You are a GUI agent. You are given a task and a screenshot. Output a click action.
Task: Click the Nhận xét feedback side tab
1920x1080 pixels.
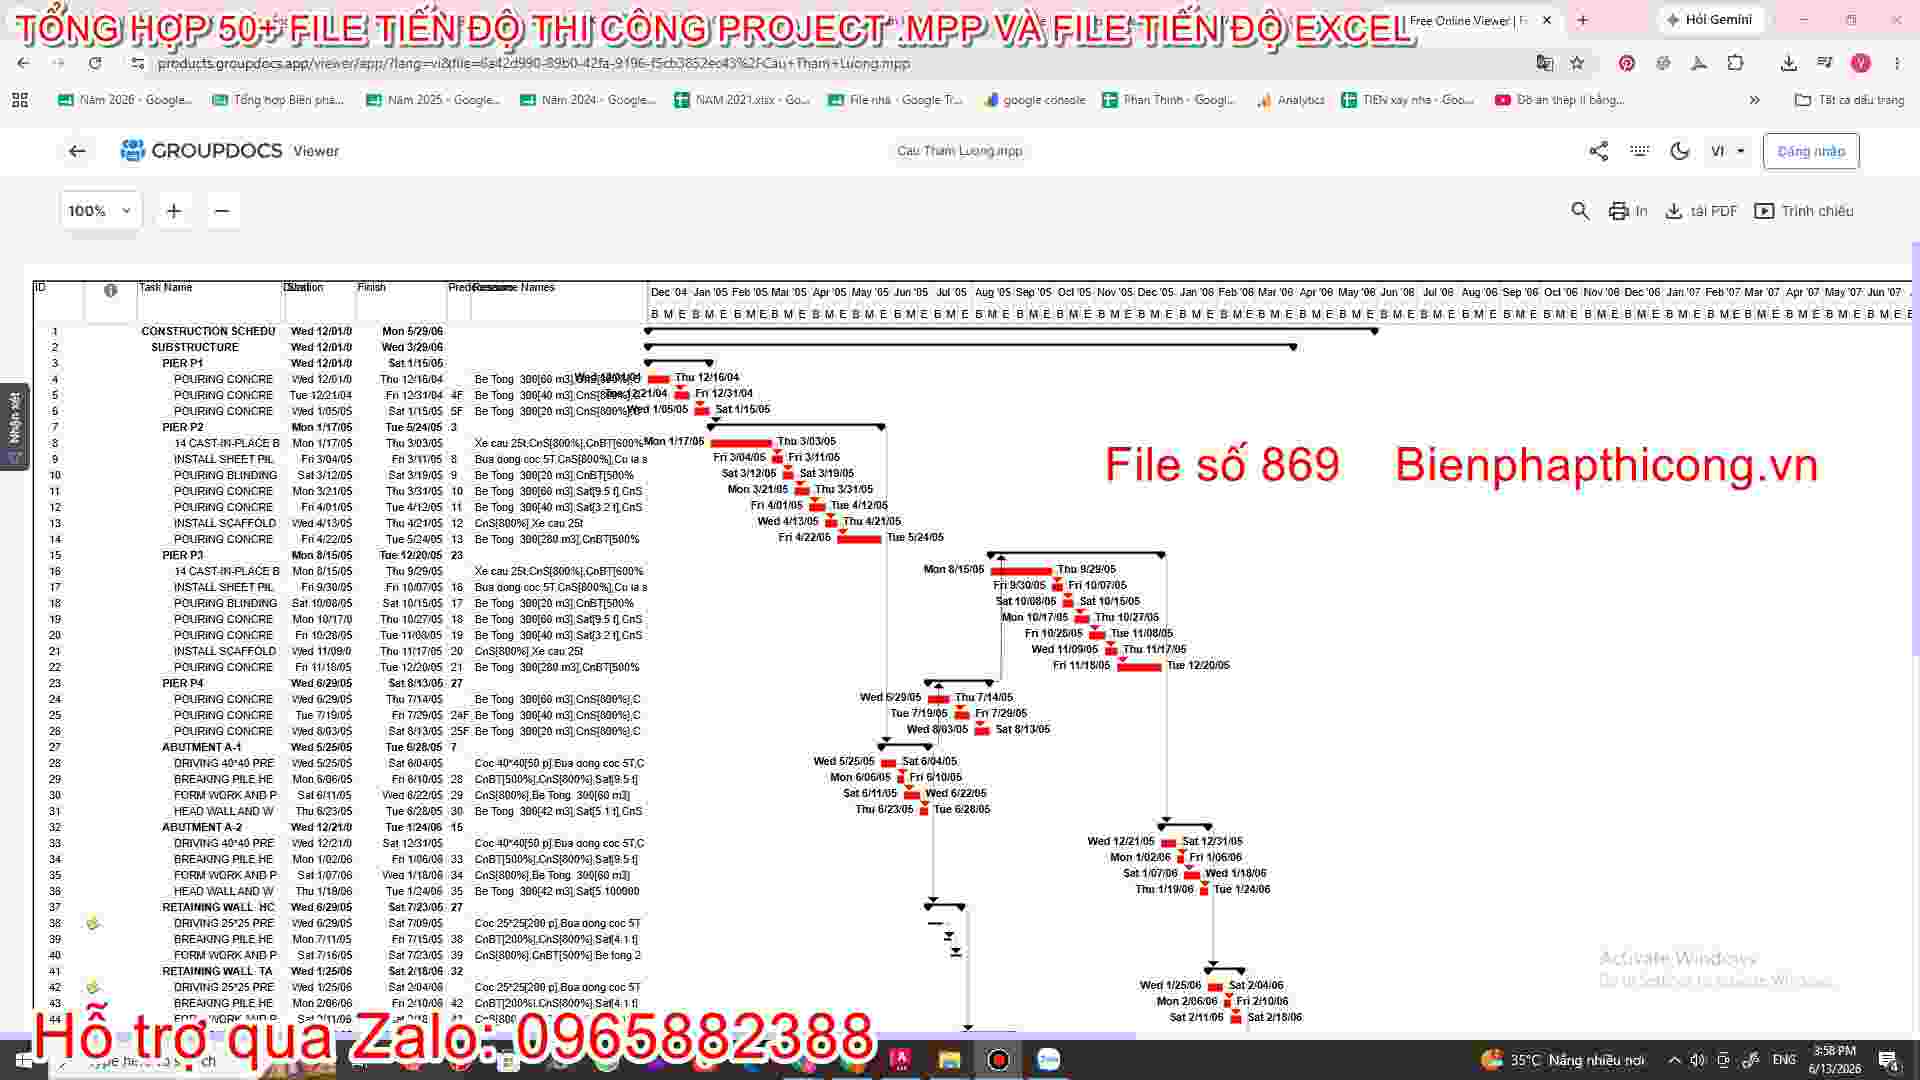point(14,427)
